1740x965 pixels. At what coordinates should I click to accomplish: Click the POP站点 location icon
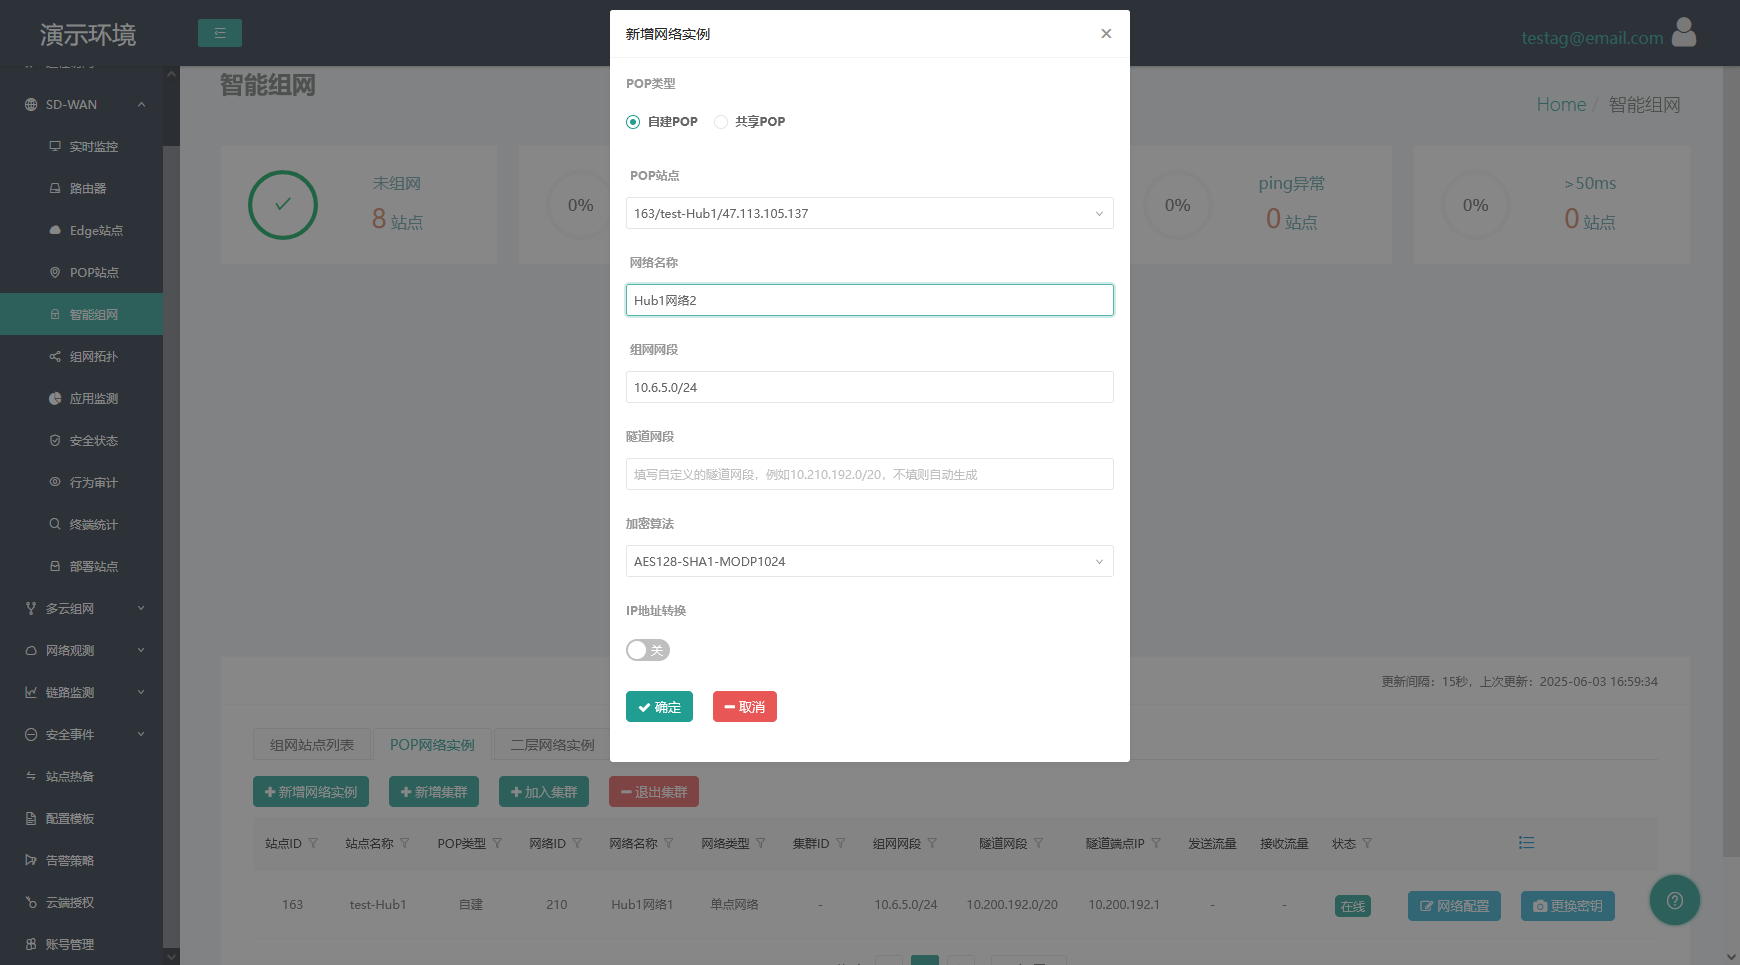(55, 272)
